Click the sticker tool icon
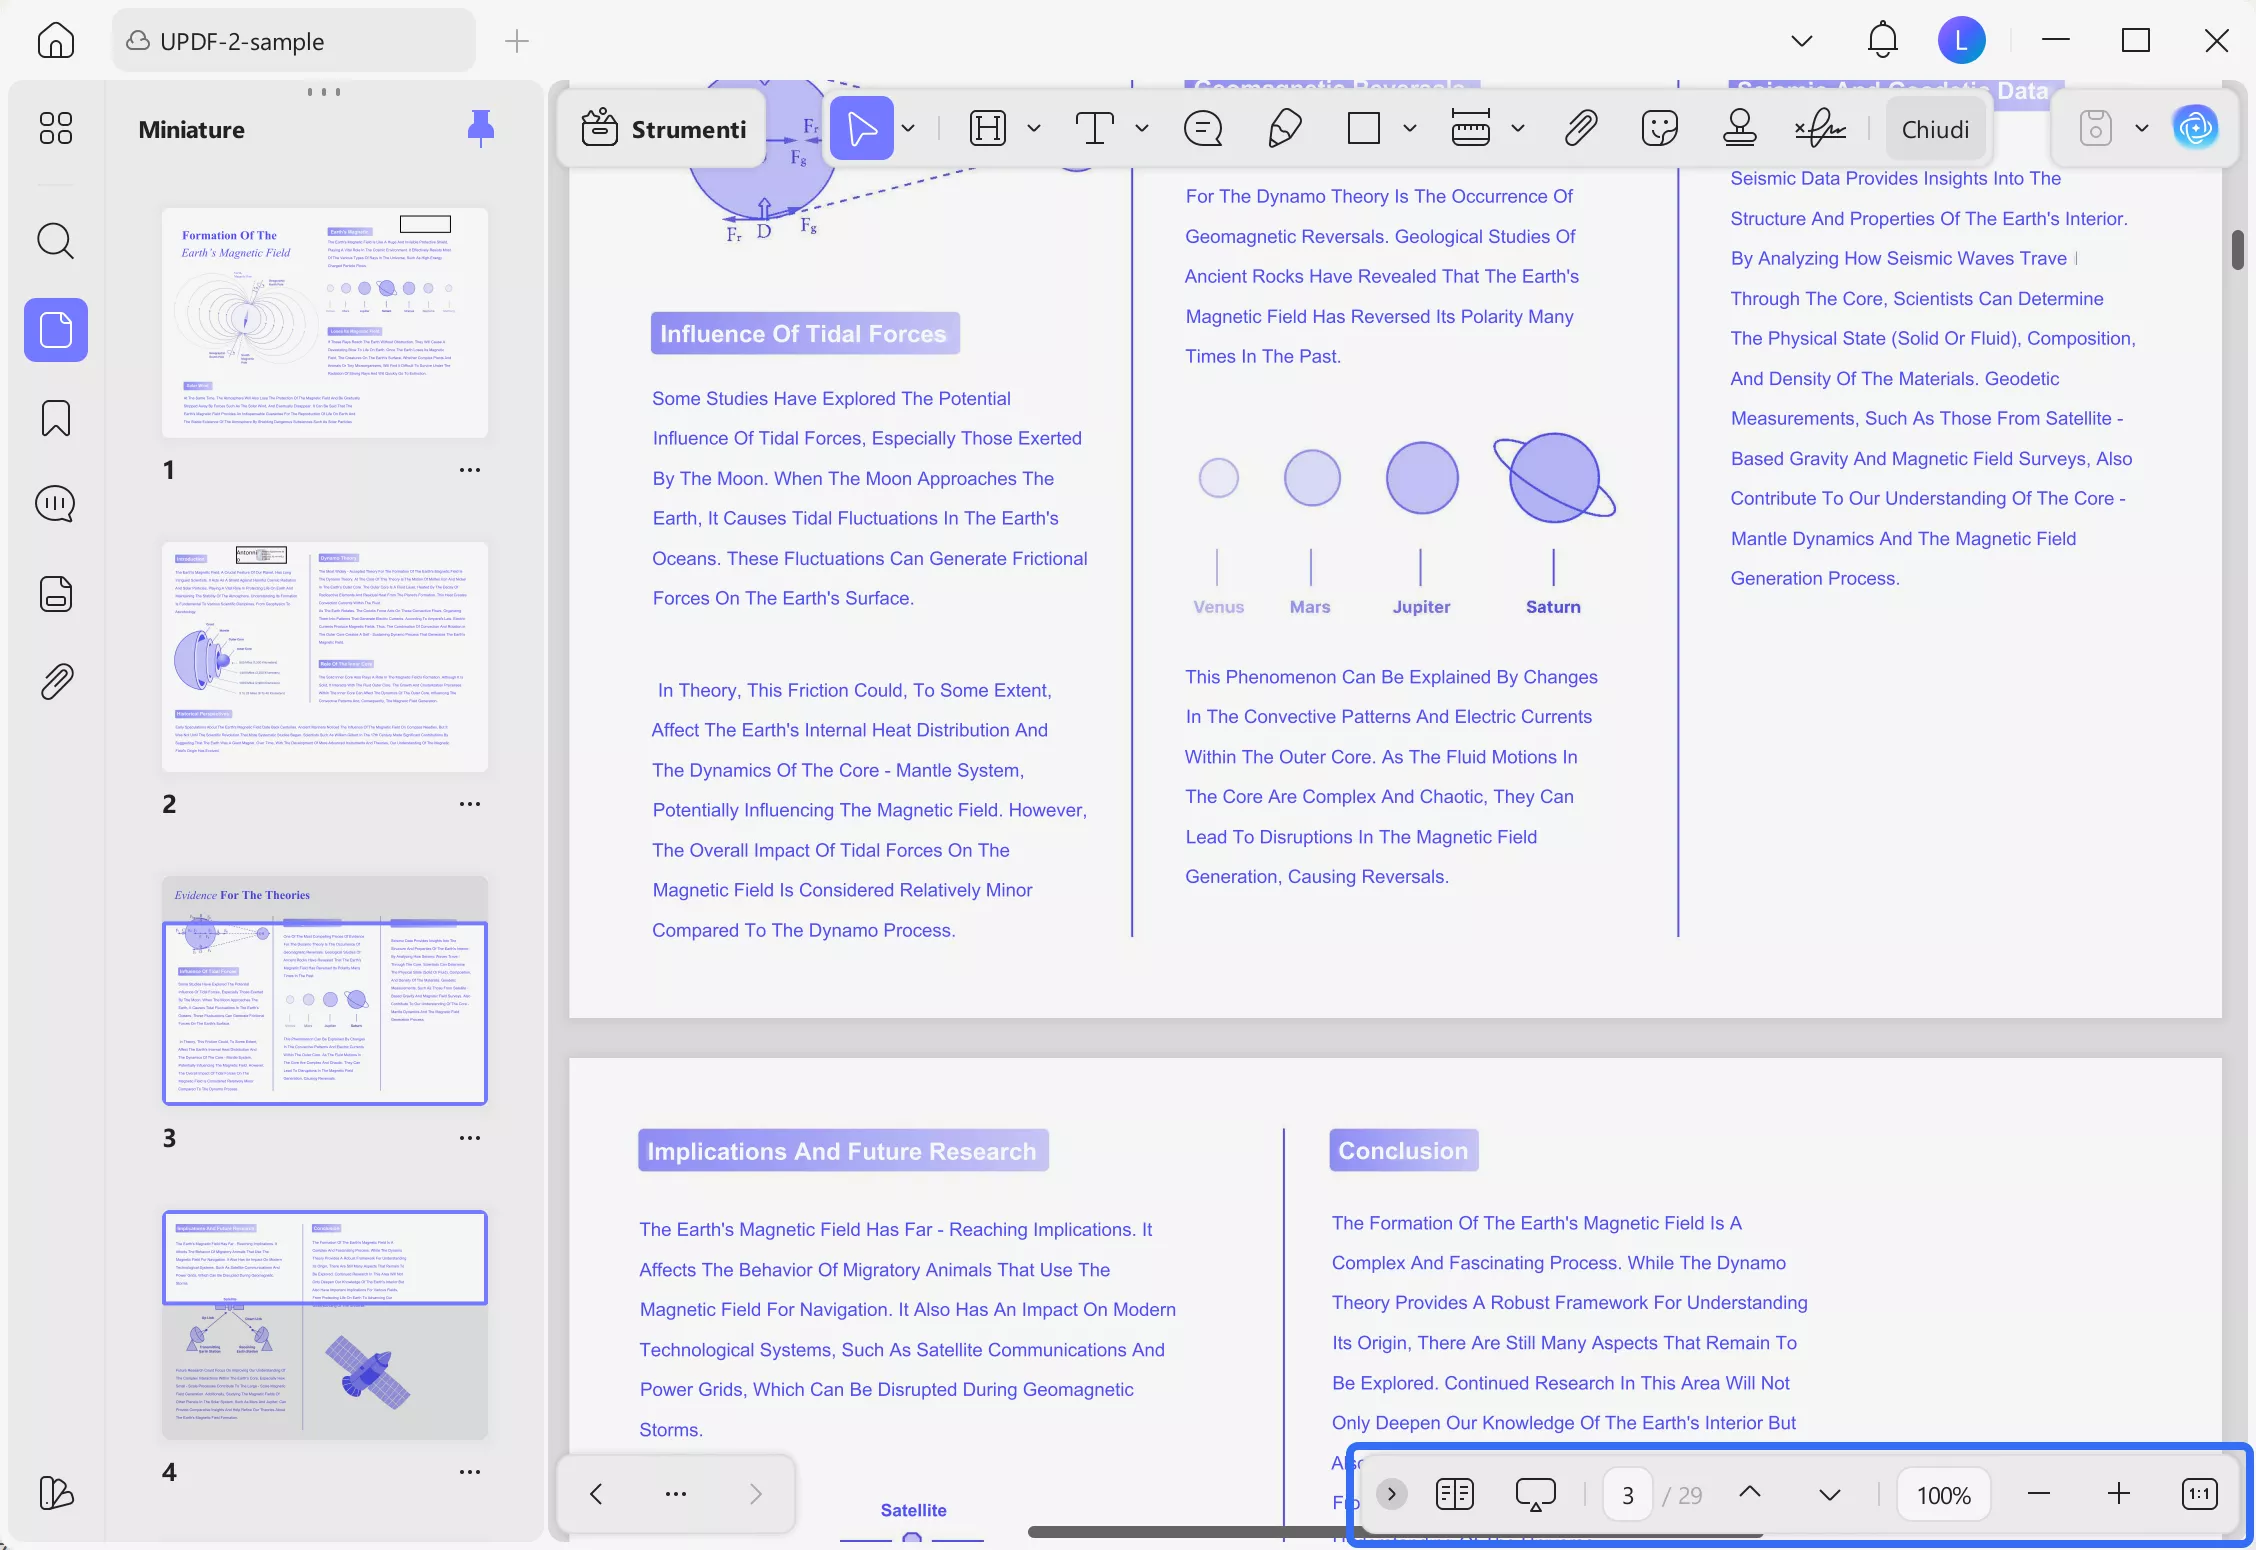Image resolution: width=2256 pixels, height=1550 pixels. [x=1659, y=128]
